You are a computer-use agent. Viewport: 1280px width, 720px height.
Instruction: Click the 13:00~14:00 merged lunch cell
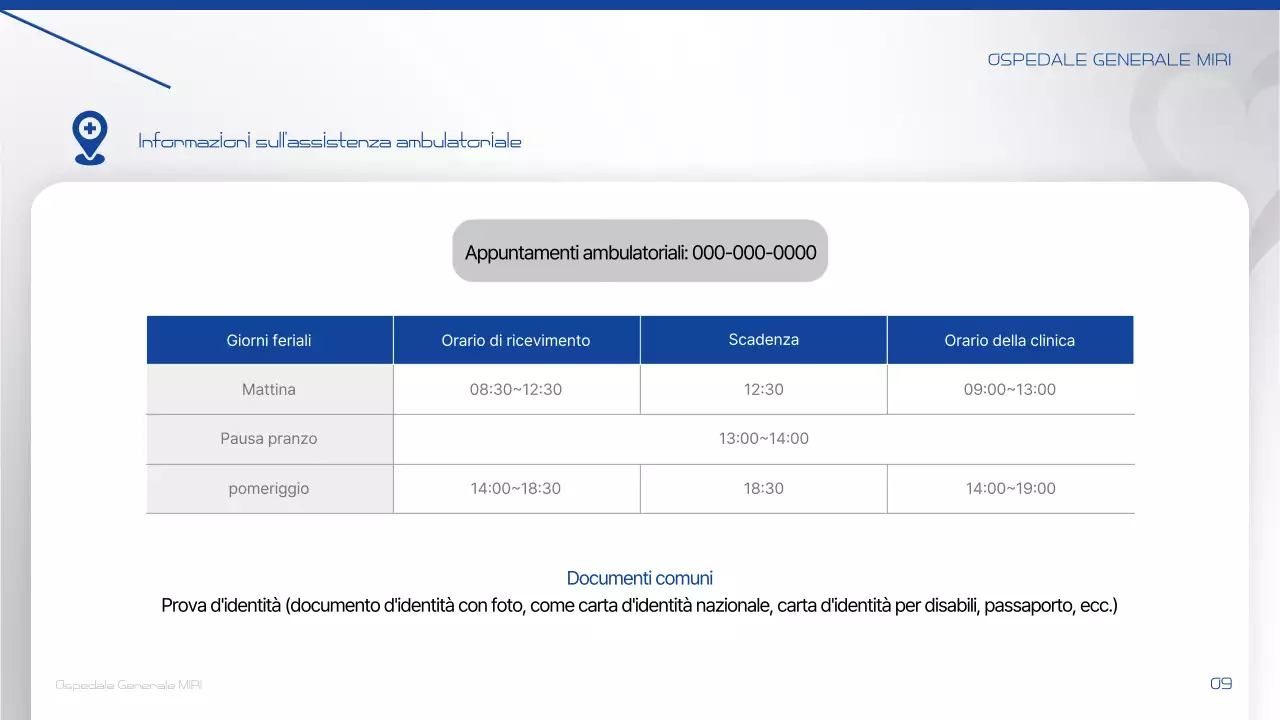(763, 438)
